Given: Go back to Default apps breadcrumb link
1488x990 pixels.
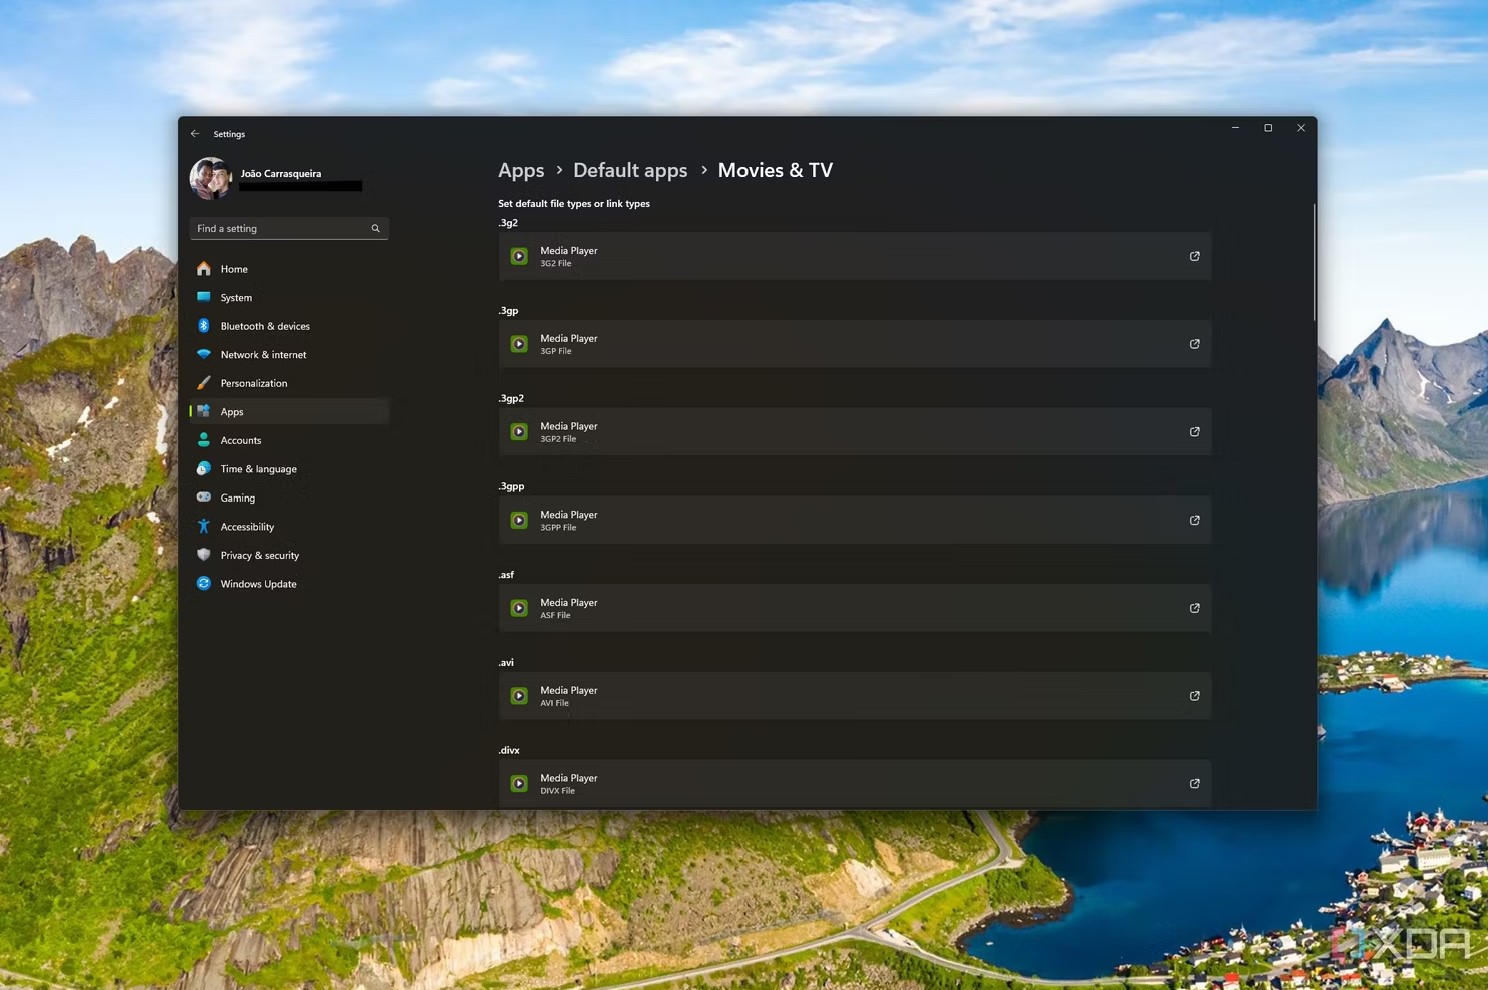Looking at the screenshot, I should tap(630, 170).
